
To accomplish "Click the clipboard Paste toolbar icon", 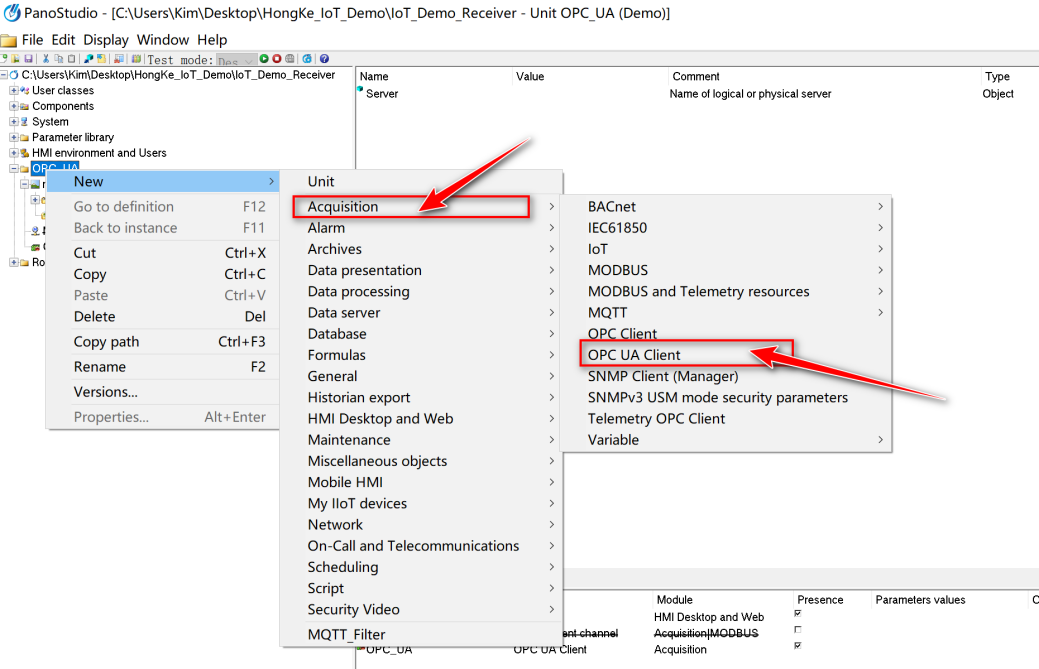I will [x=72, y=59].
